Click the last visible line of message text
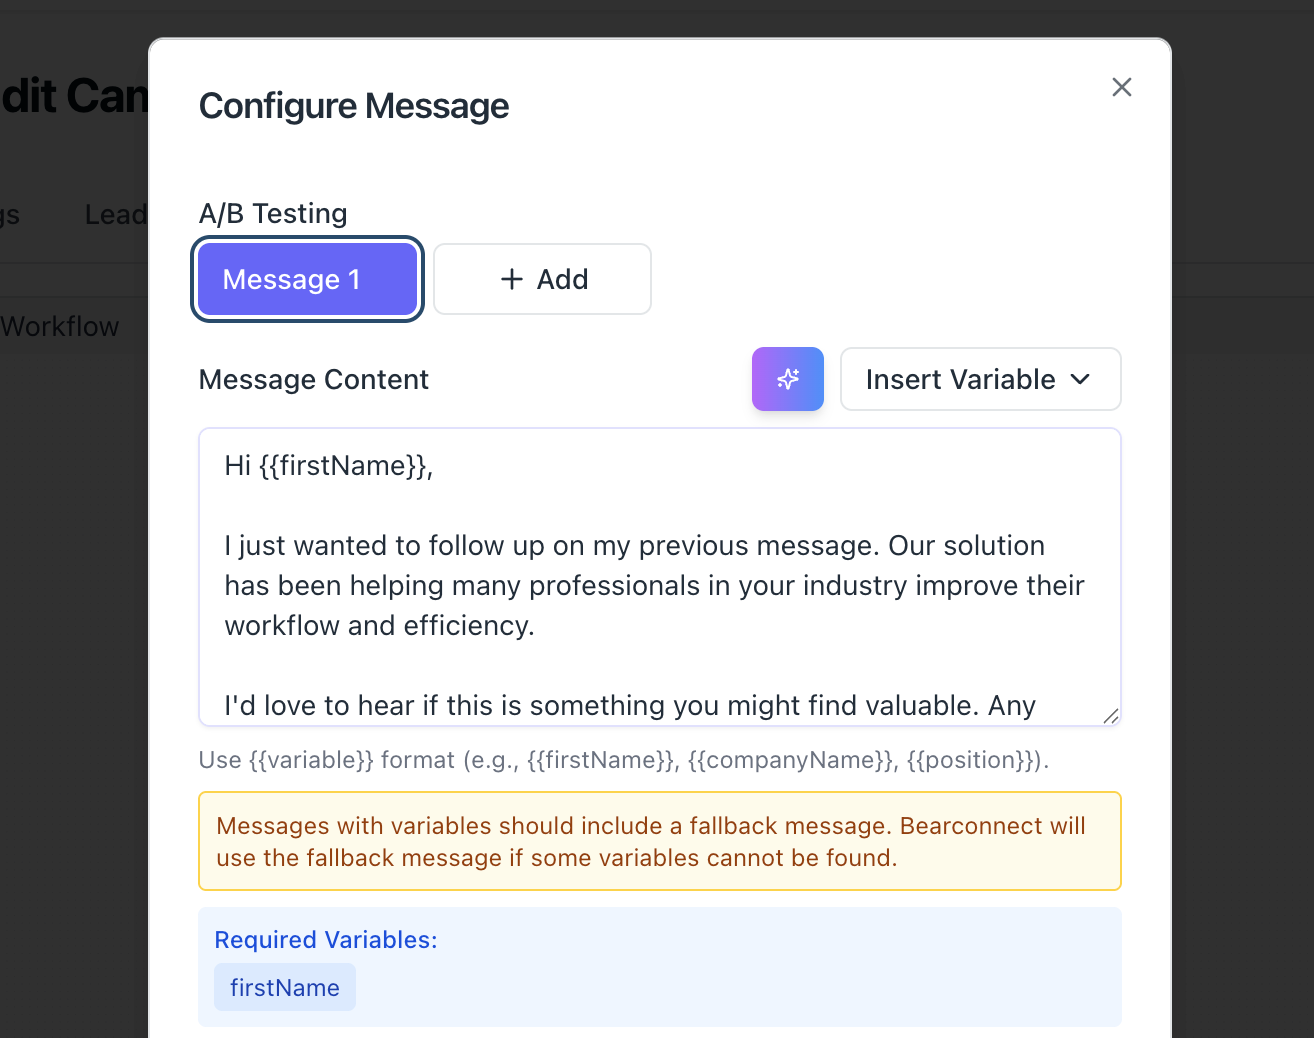The height and width of the screenshot is (1038, 1314). click(629, 706)
